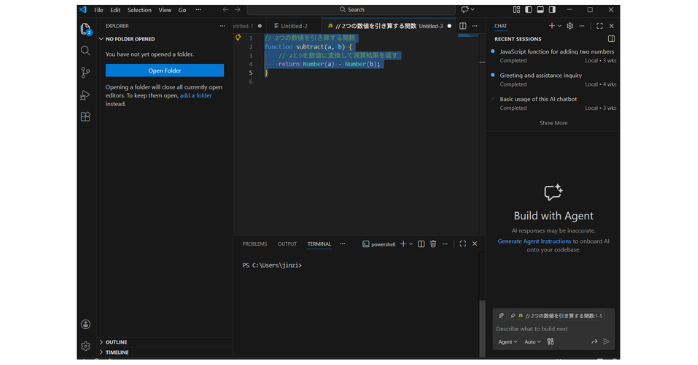Switch to the Problems panel tab
698x365 pixels.
click(x=255, y=244)
